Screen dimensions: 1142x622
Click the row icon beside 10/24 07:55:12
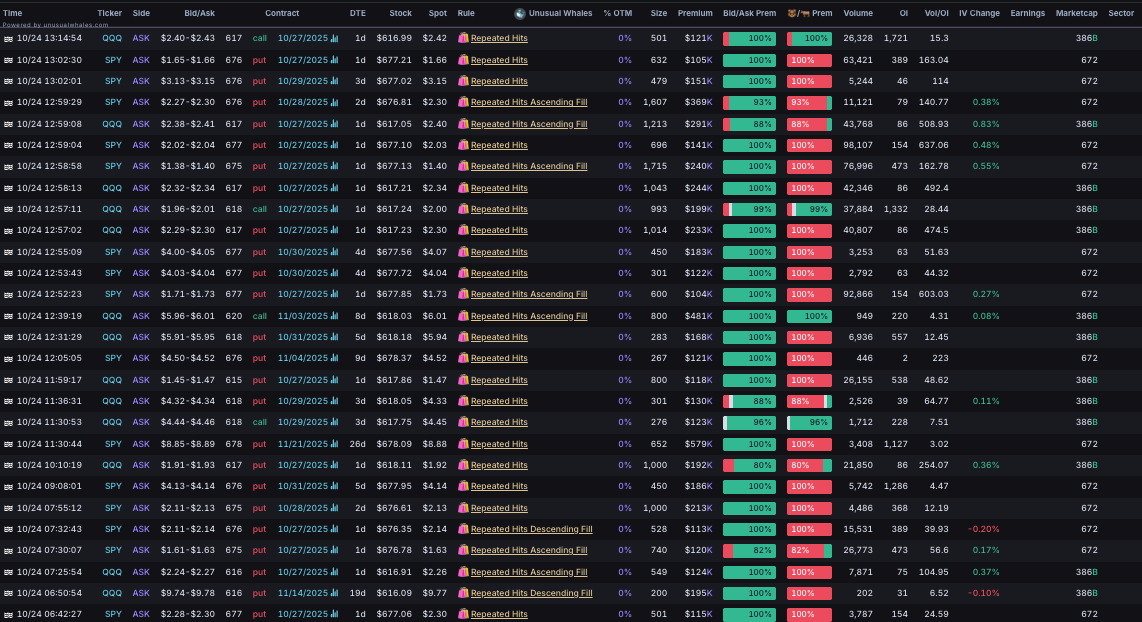pyautogui.click(x=8, y=508)
